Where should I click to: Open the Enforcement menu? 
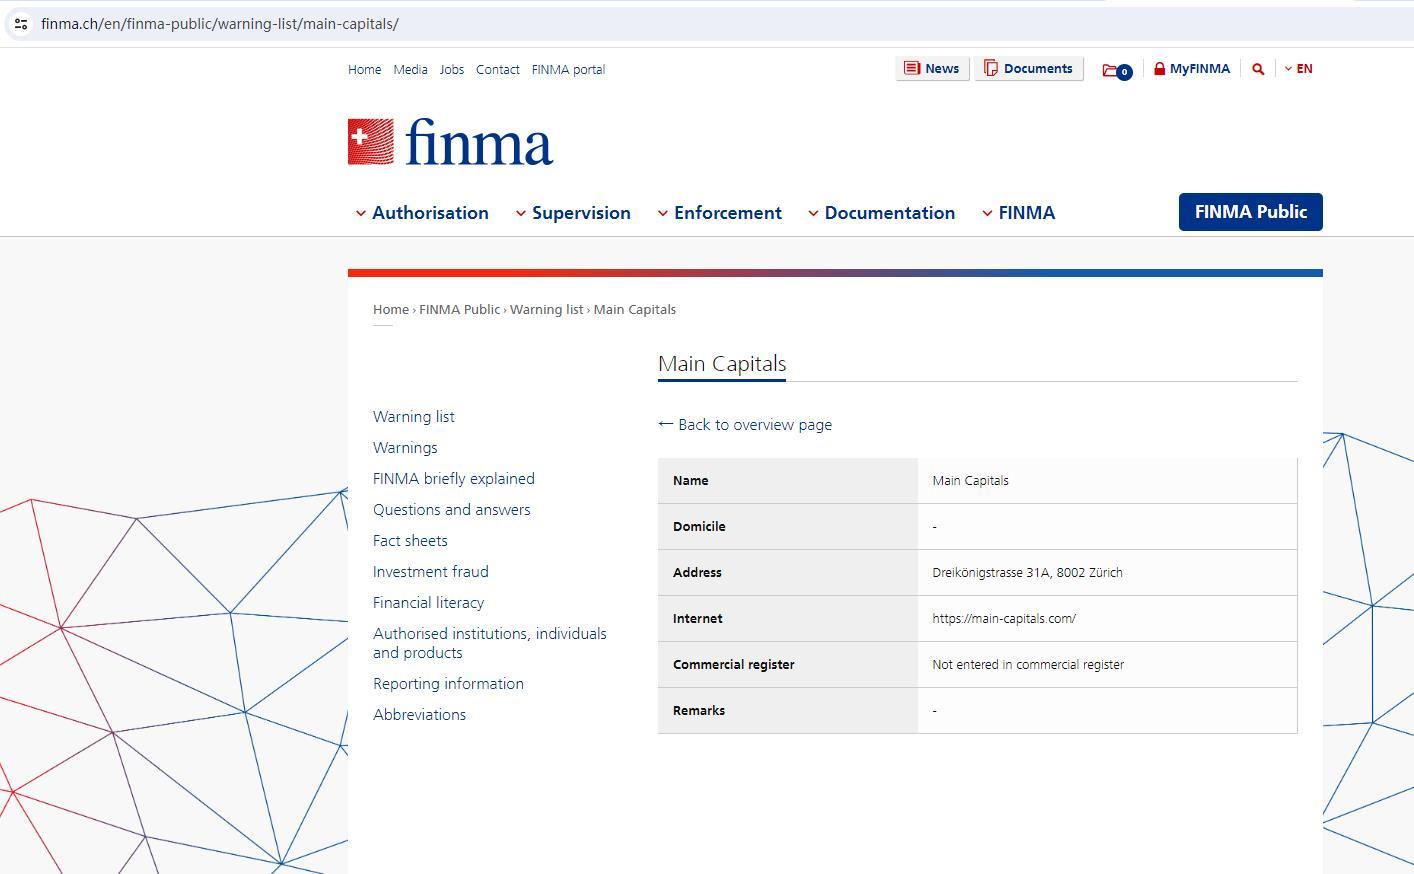(720, 213)
